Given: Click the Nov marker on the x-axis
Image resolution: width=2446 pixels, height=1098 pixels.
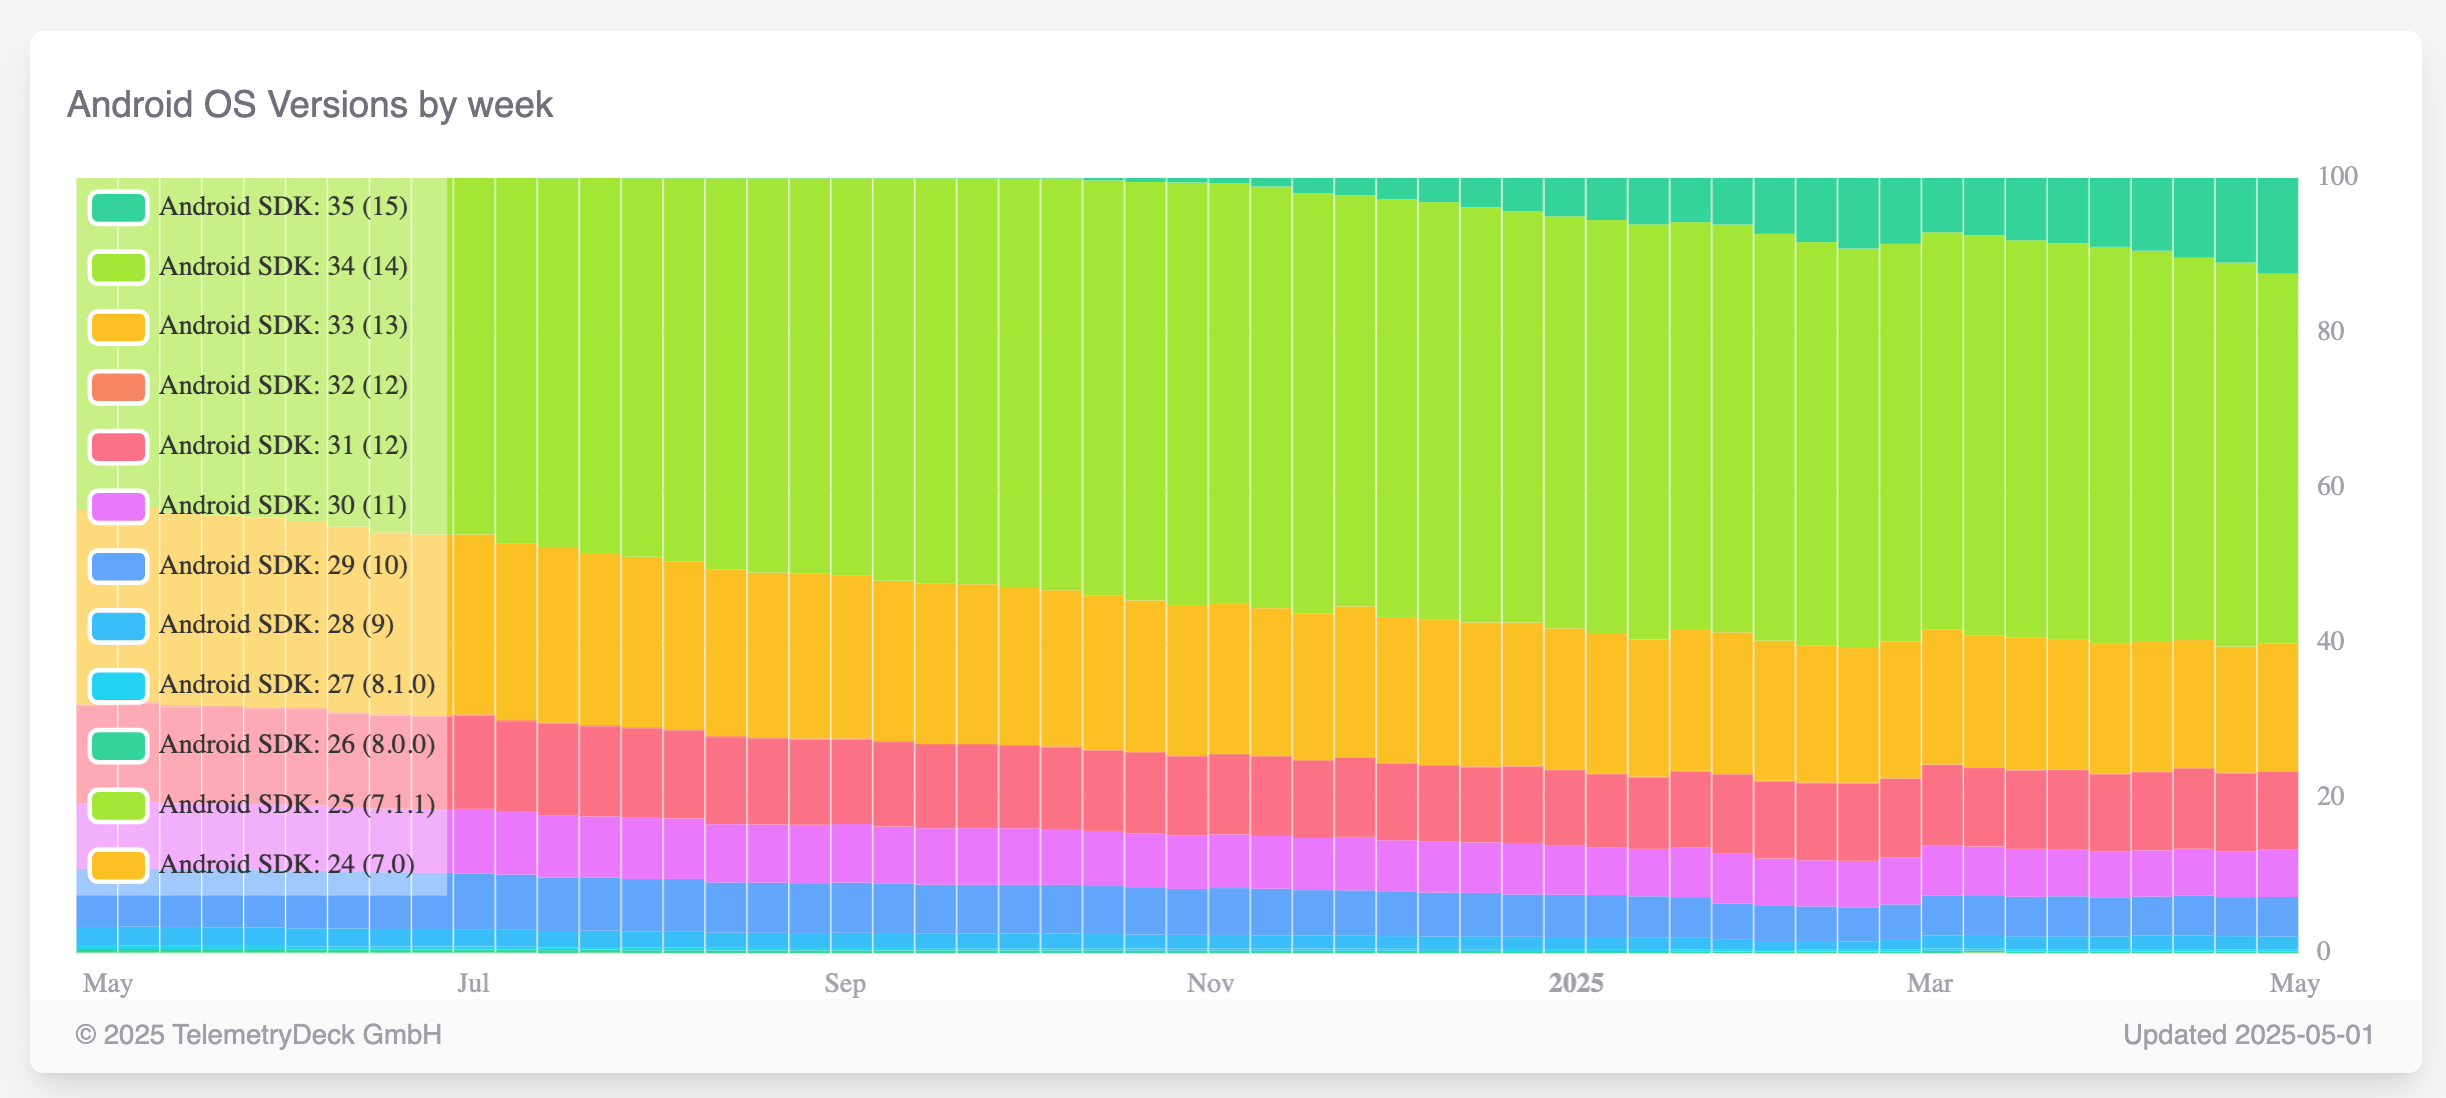Looking at the screenshot, I should tap(1209, 983).
